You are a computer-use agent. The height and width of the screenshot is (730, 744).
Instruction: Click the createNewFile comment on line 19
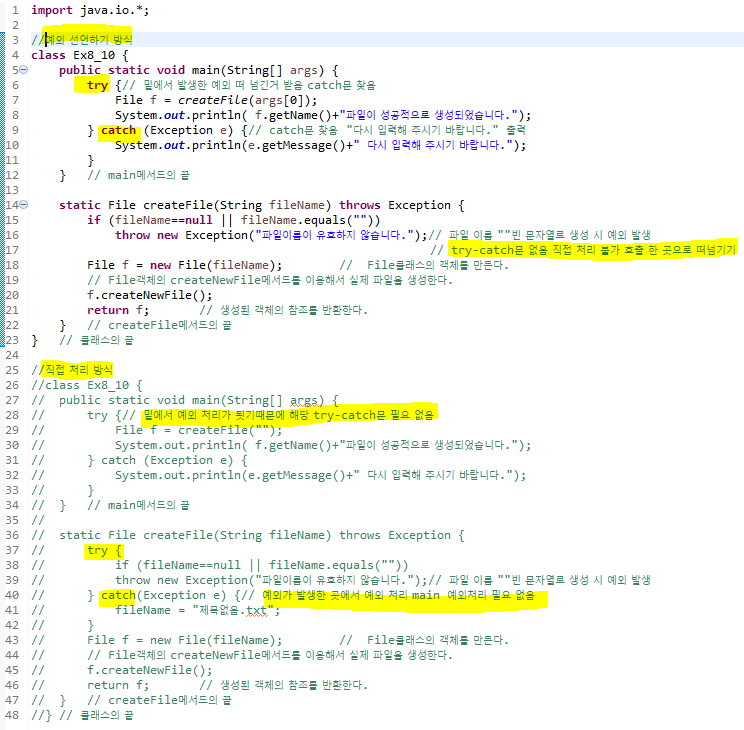tap(270, 280)
